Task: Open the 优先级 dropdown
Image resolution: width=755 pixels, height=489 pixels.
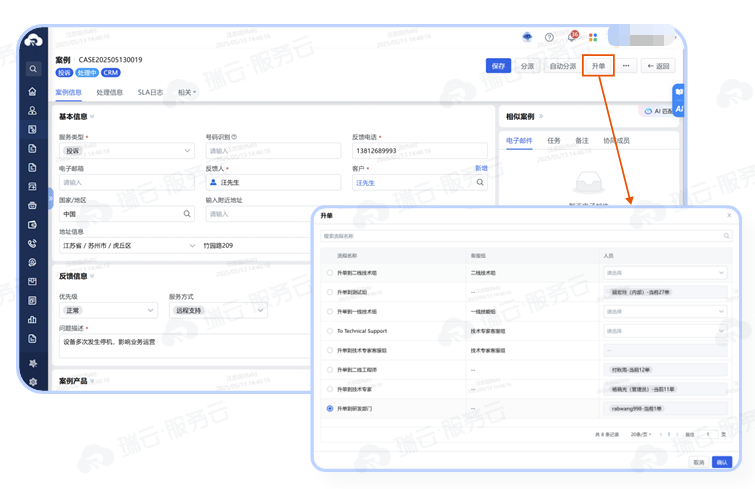Action: 108,310
